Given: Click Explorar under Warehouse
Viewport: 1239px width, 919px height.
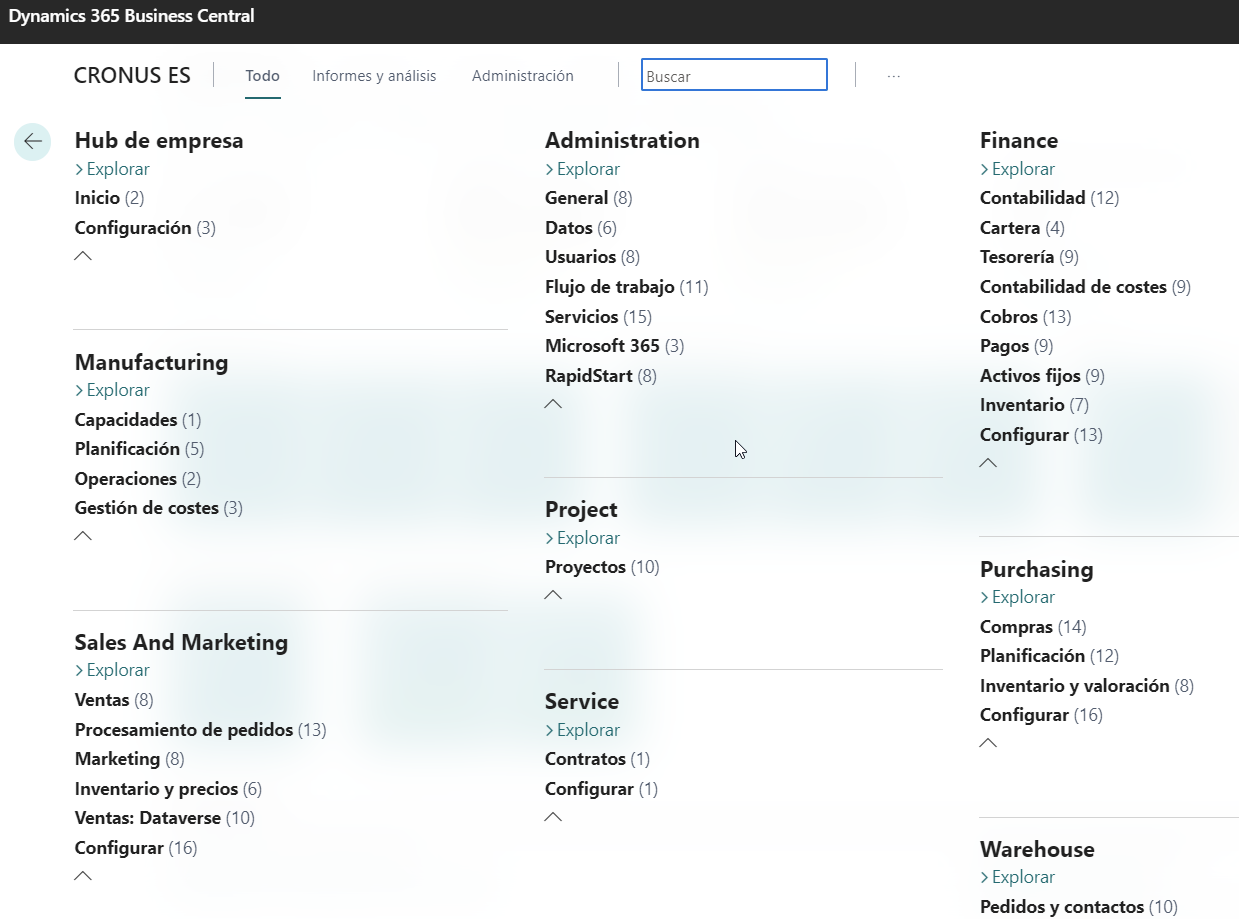Looking at the screenshot, I should pos(1017,877).
